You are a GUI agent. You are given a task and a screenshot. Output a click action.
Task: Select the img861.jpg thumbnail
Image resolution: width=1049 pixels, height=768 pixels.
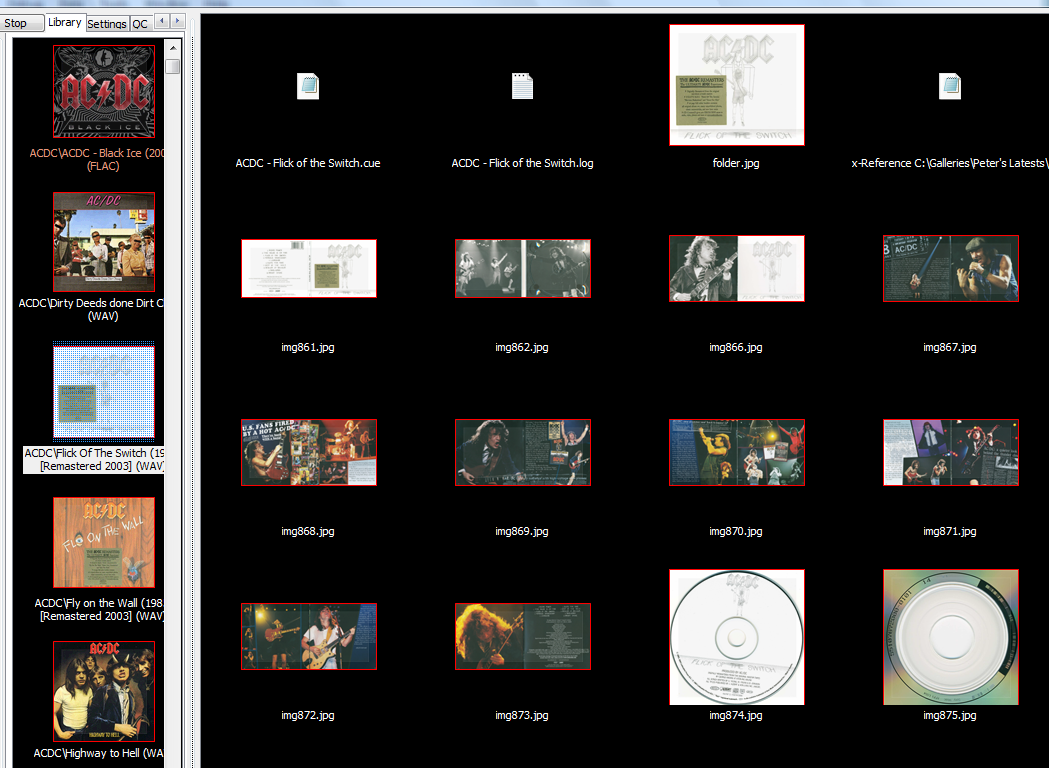(308, 268)
